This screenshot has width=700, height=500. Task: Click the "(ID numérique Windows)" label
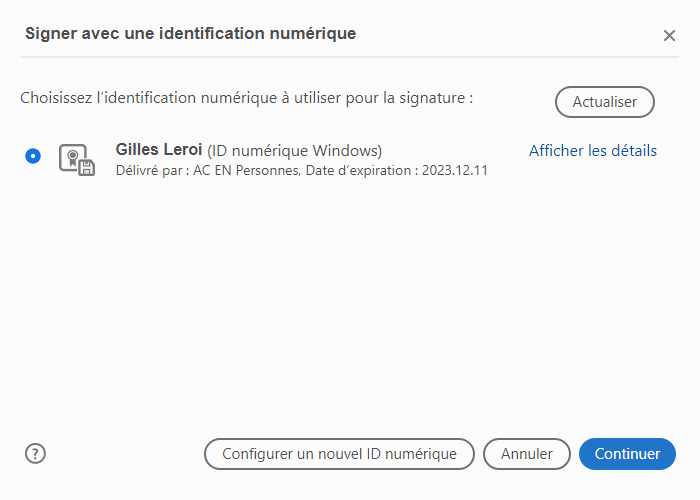click(295, 152)
